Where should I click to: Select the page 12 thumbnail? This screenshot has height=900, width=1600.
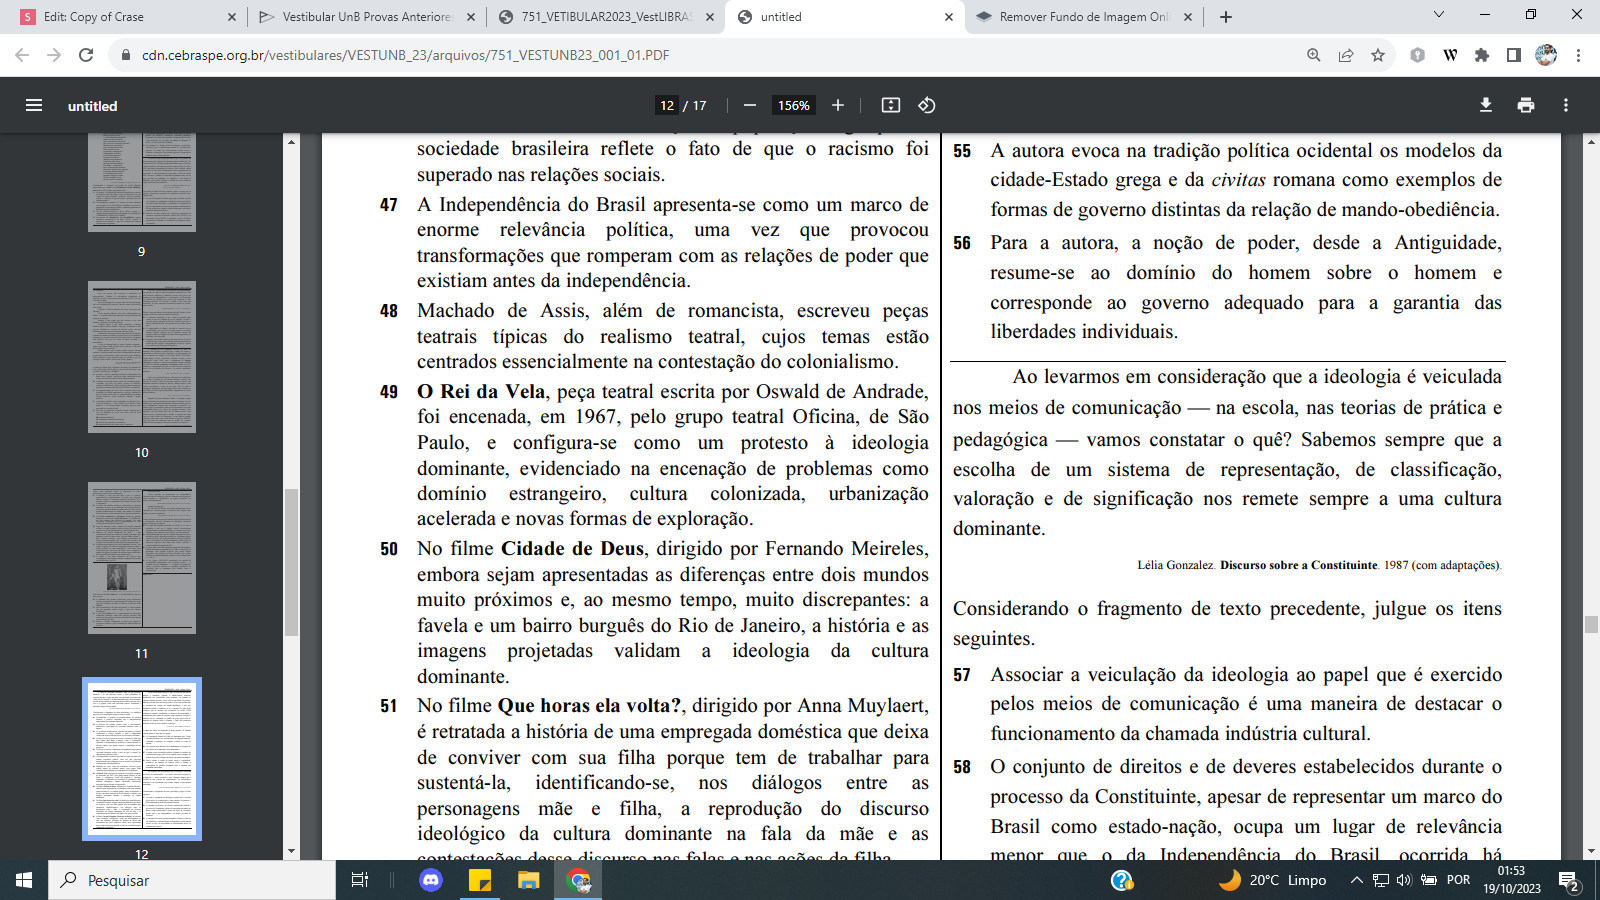point(142,759)
